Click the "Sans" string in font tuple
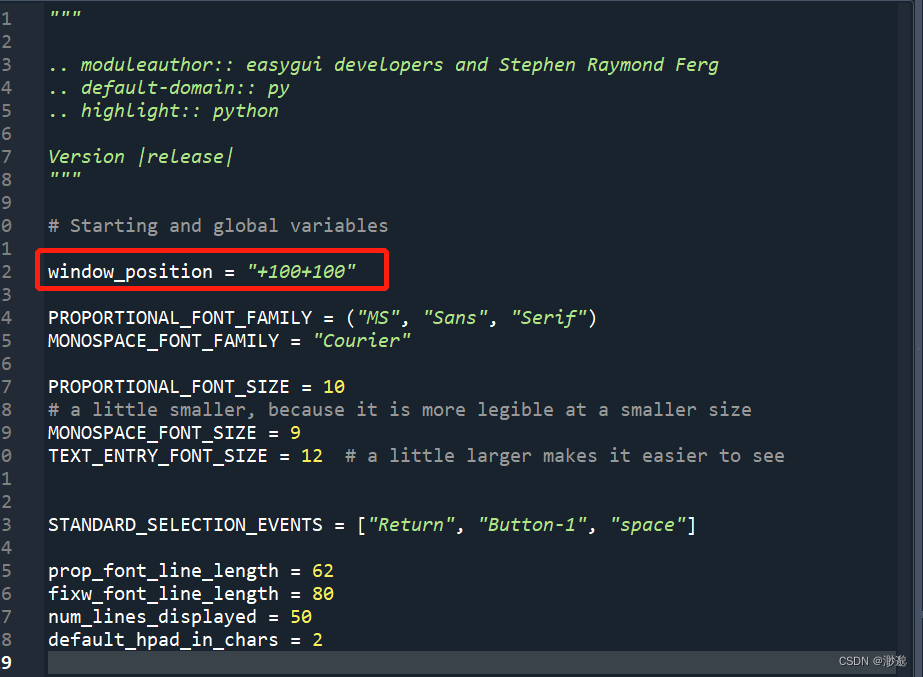 coord(456,318)
